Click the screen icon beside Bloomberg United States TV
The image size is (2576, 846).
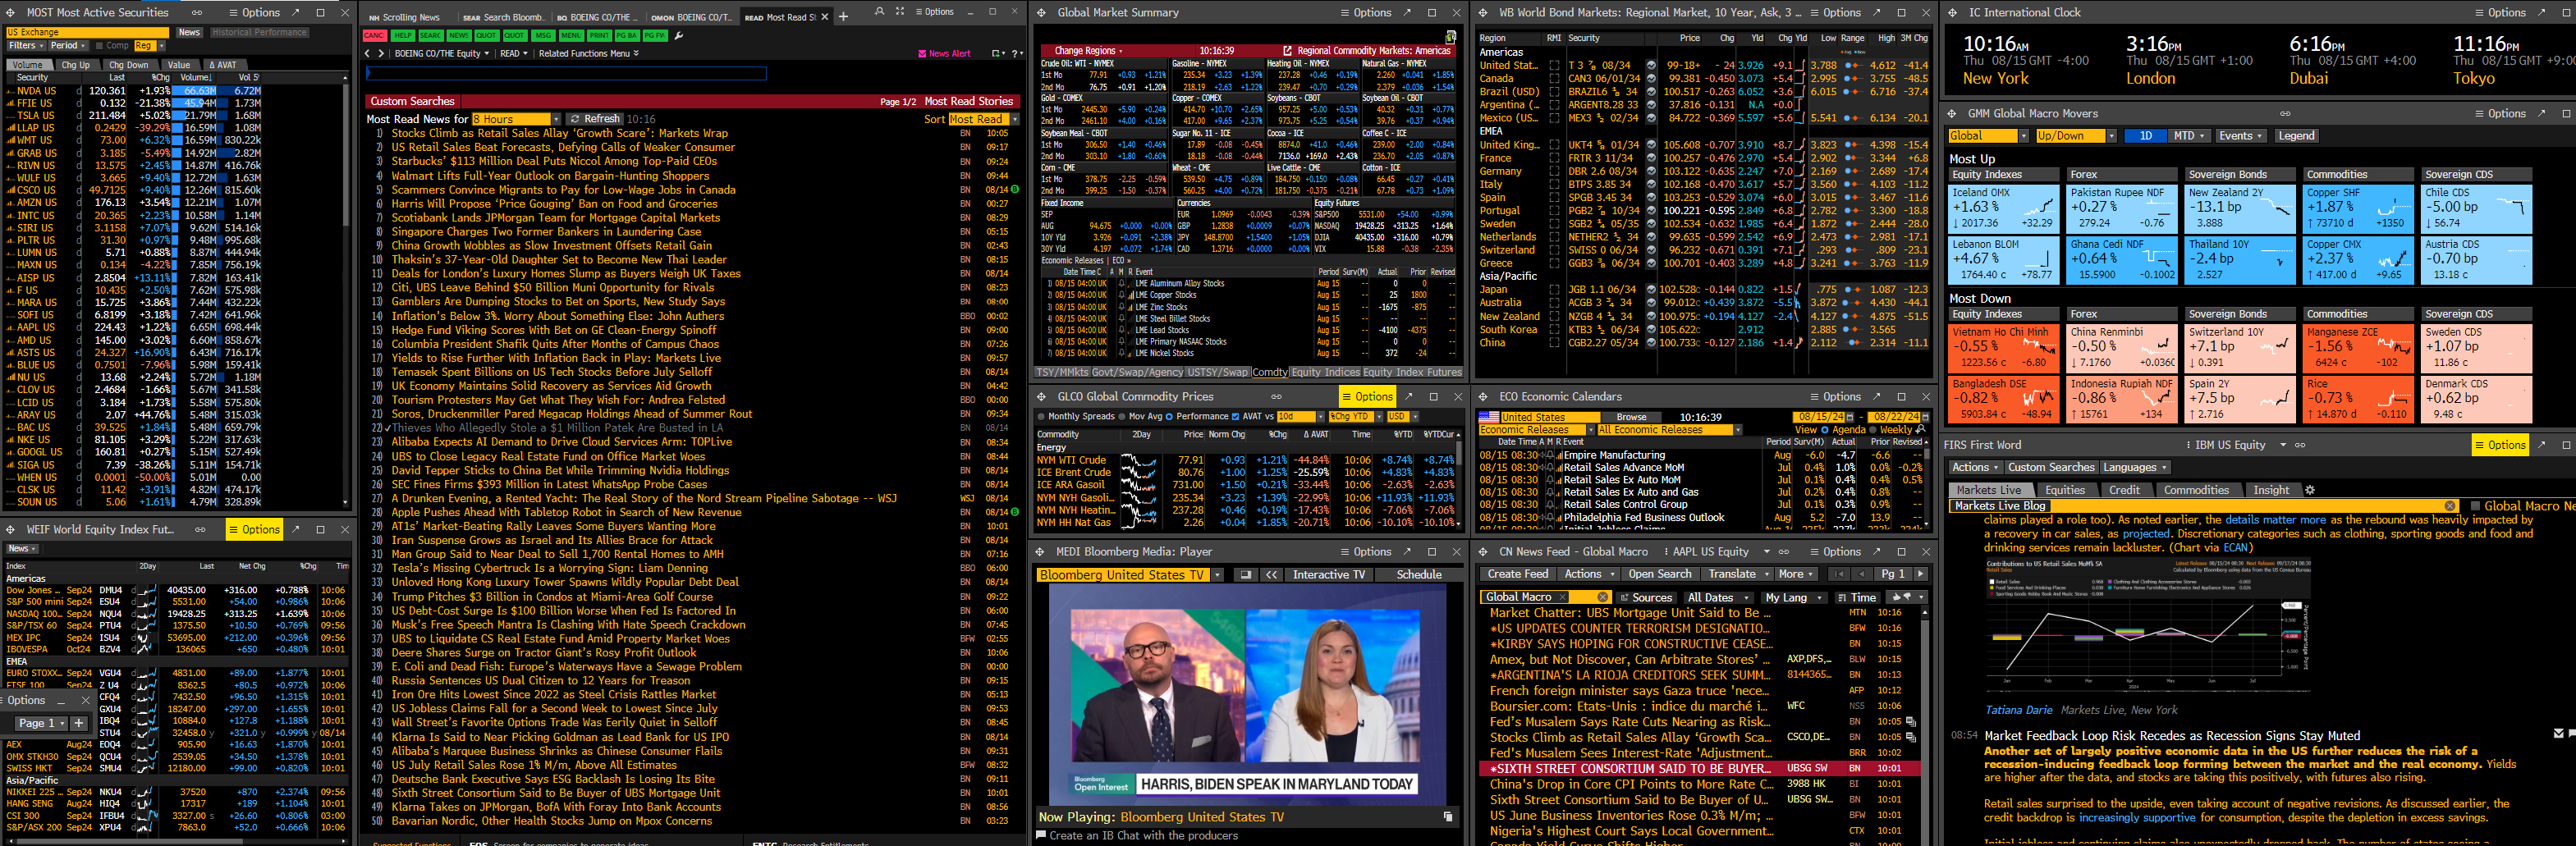(1245, 575)
